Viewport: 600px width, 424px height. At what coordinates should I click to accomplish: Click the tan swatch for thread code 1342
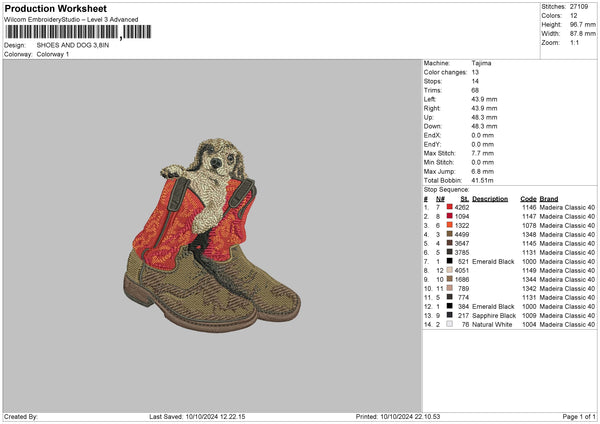450,288
